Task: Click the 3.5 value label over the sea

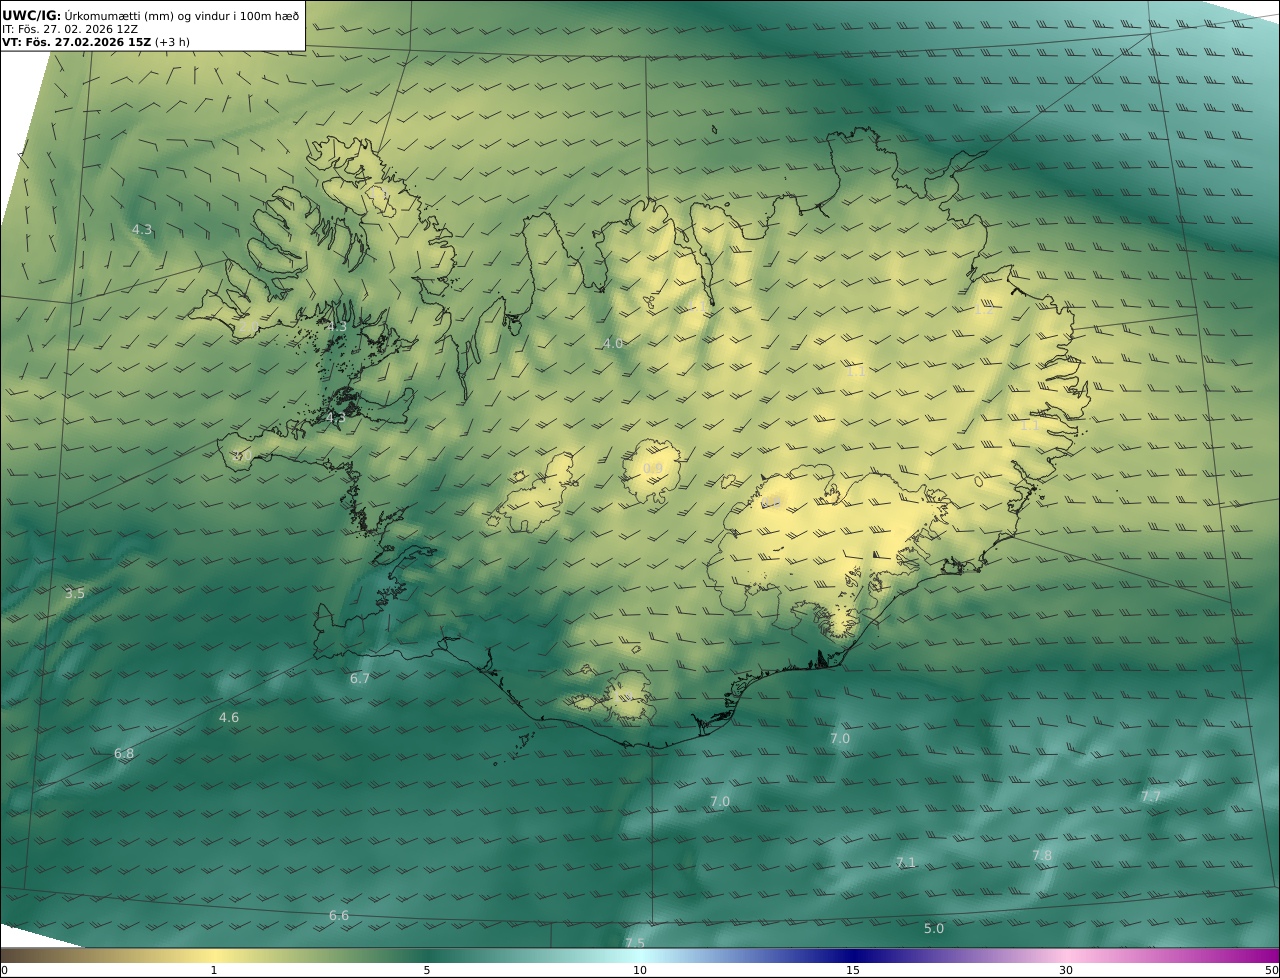Action: pos(75,593)
